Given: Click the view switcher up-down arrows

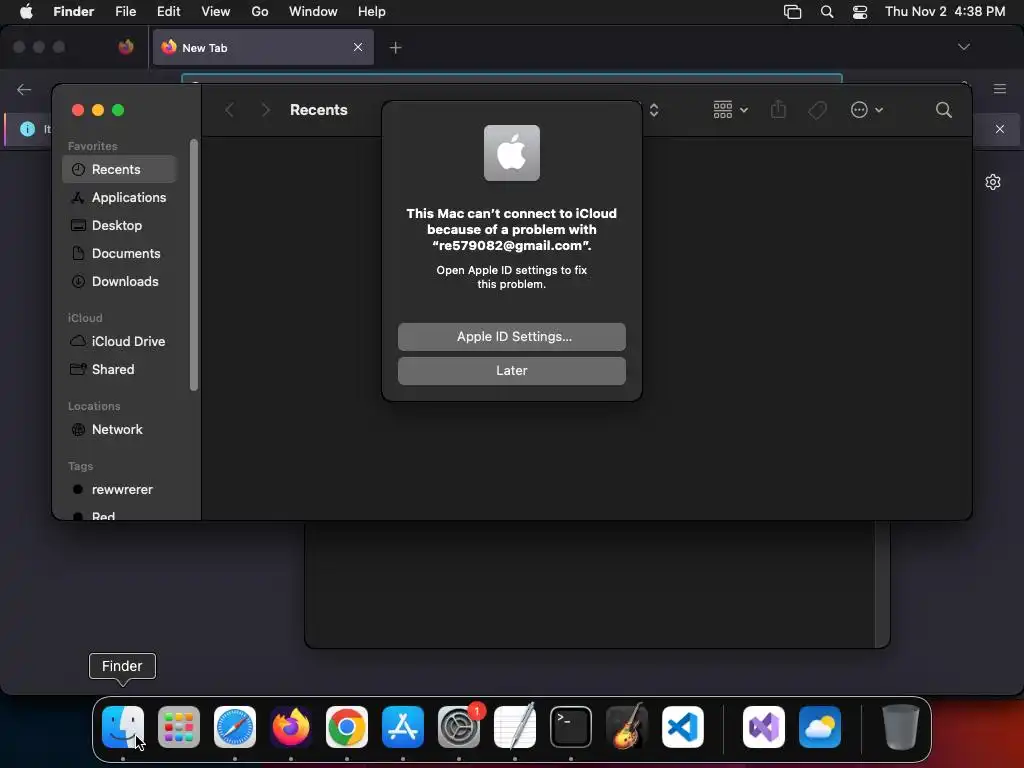Looking at the screenshot, I should (654, 110).
